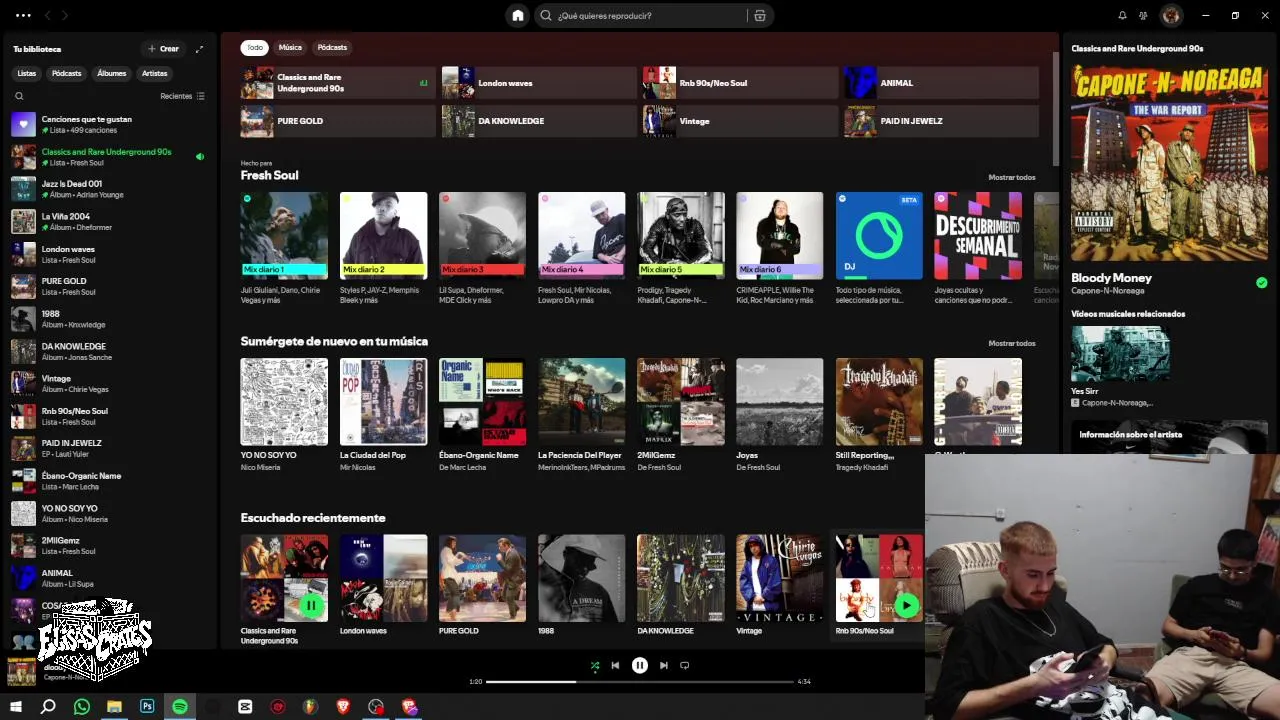Open the Vintage quick-access tile
Screen dimensions: 1280x720
pyautogui.click(x=739, y=121)
